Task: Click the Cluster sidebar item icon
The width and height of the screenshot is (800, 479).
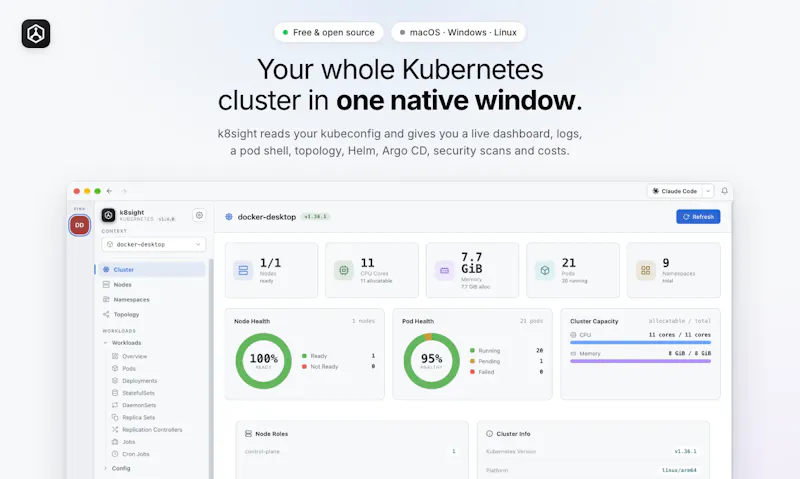Action: 106,269
